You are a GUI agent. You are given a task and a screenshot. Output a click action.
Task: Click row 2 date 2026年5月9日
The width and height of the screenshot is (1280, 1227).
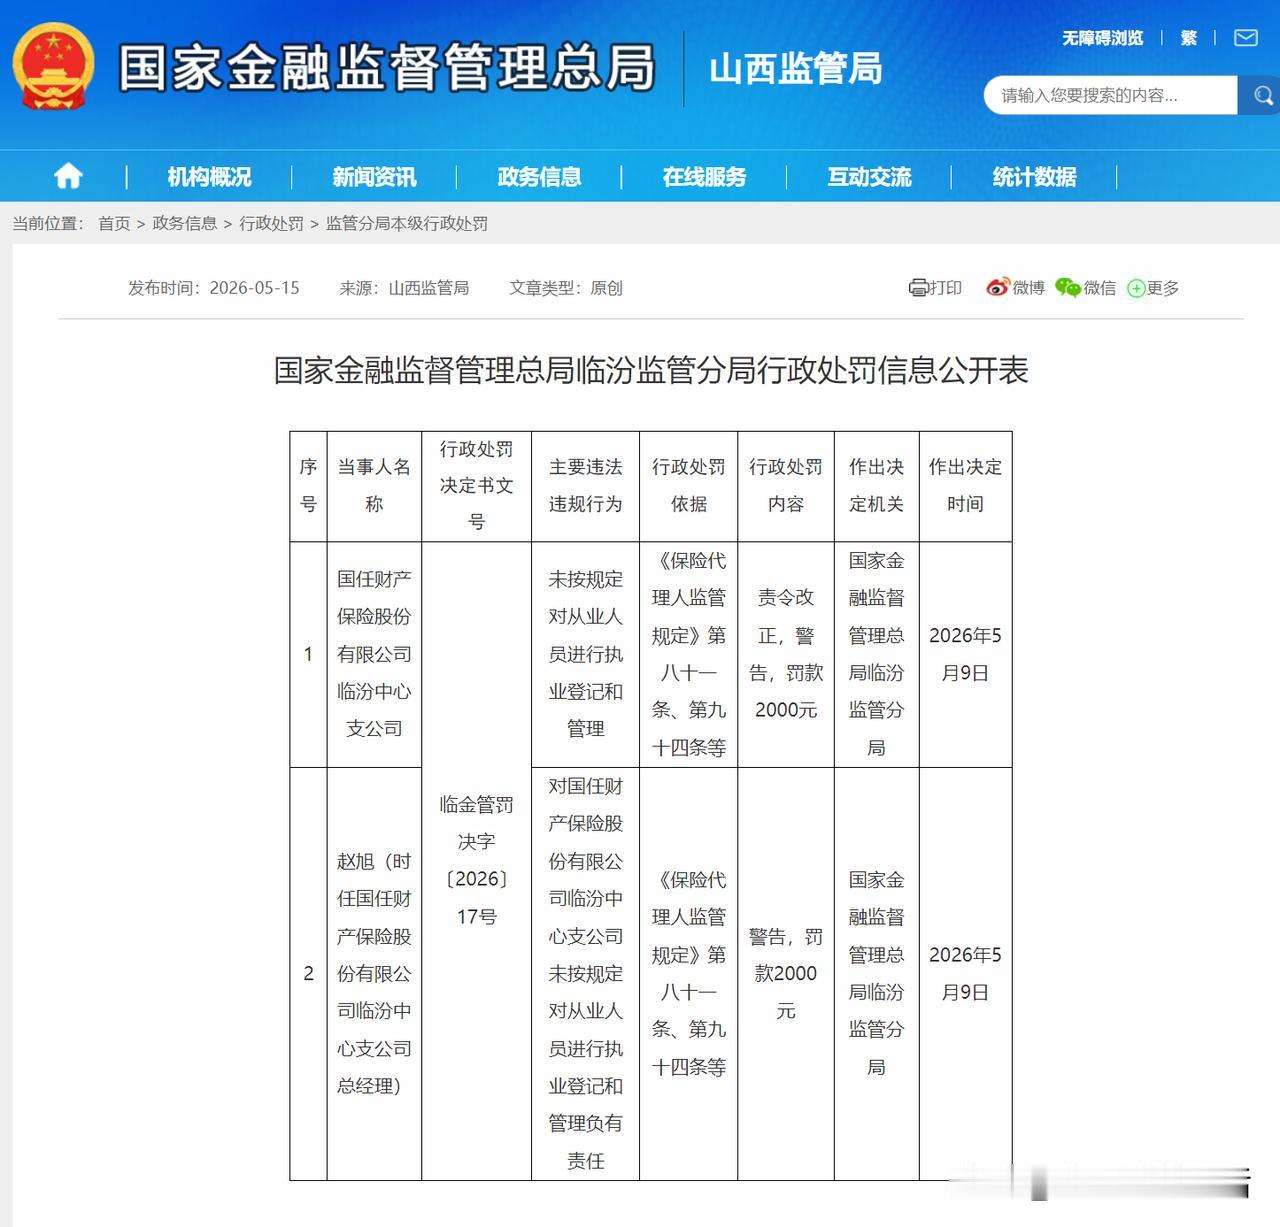coord(966,973)
